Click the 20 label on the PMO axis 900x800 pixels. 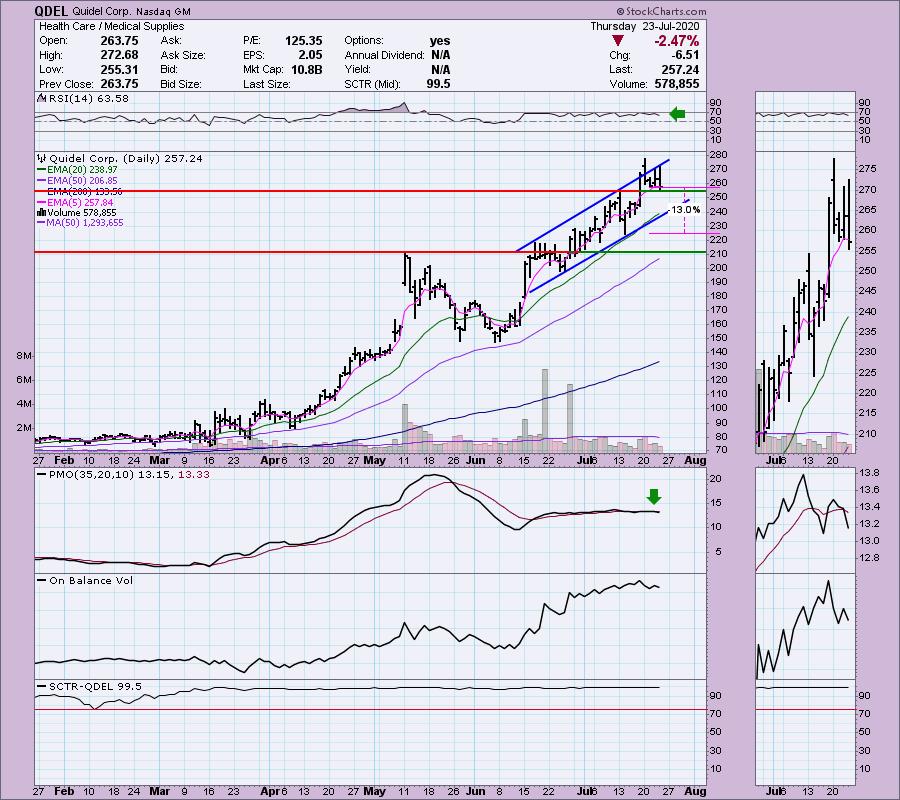point(716,479)
